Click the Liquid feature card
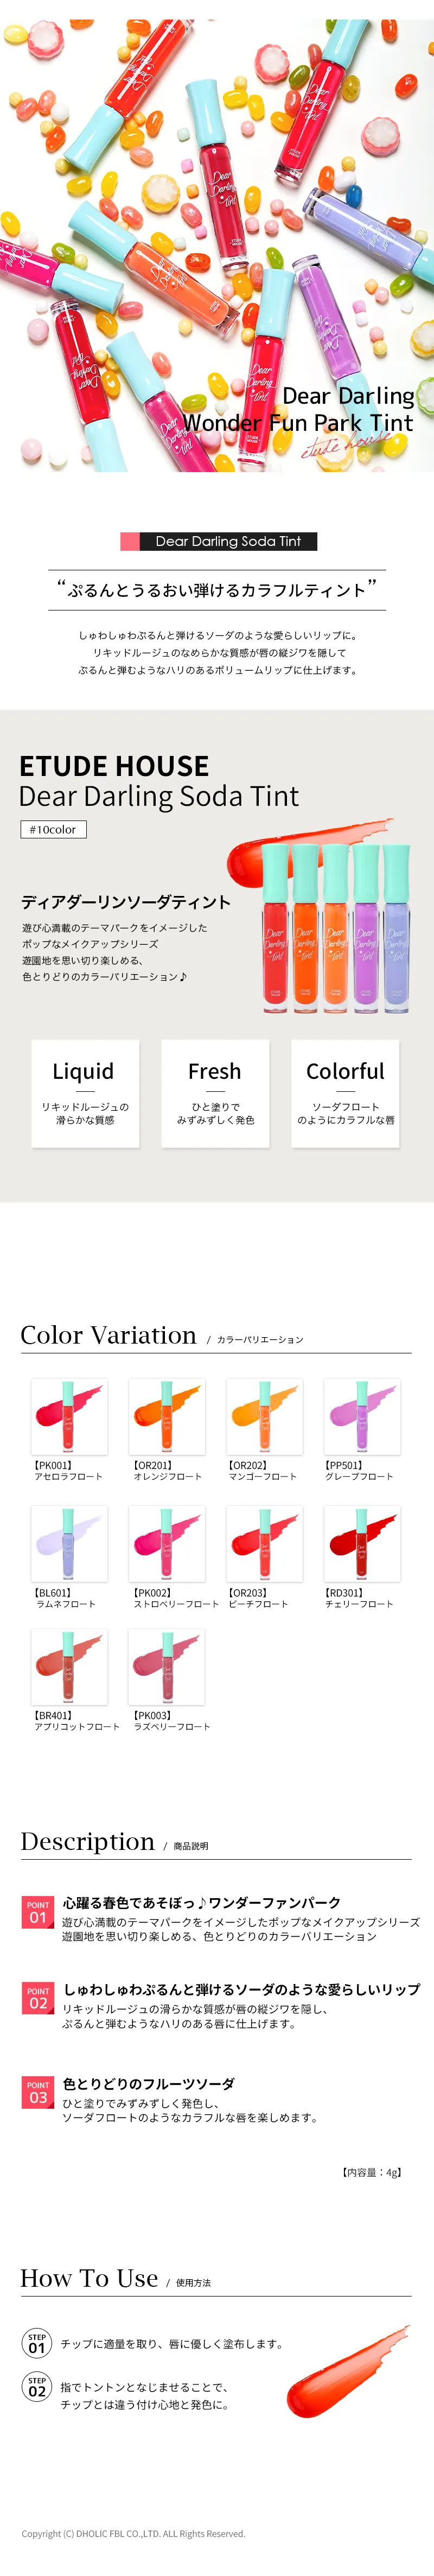The width and height of the screenshot is (434, 2576). click(x=85, y=1093)
